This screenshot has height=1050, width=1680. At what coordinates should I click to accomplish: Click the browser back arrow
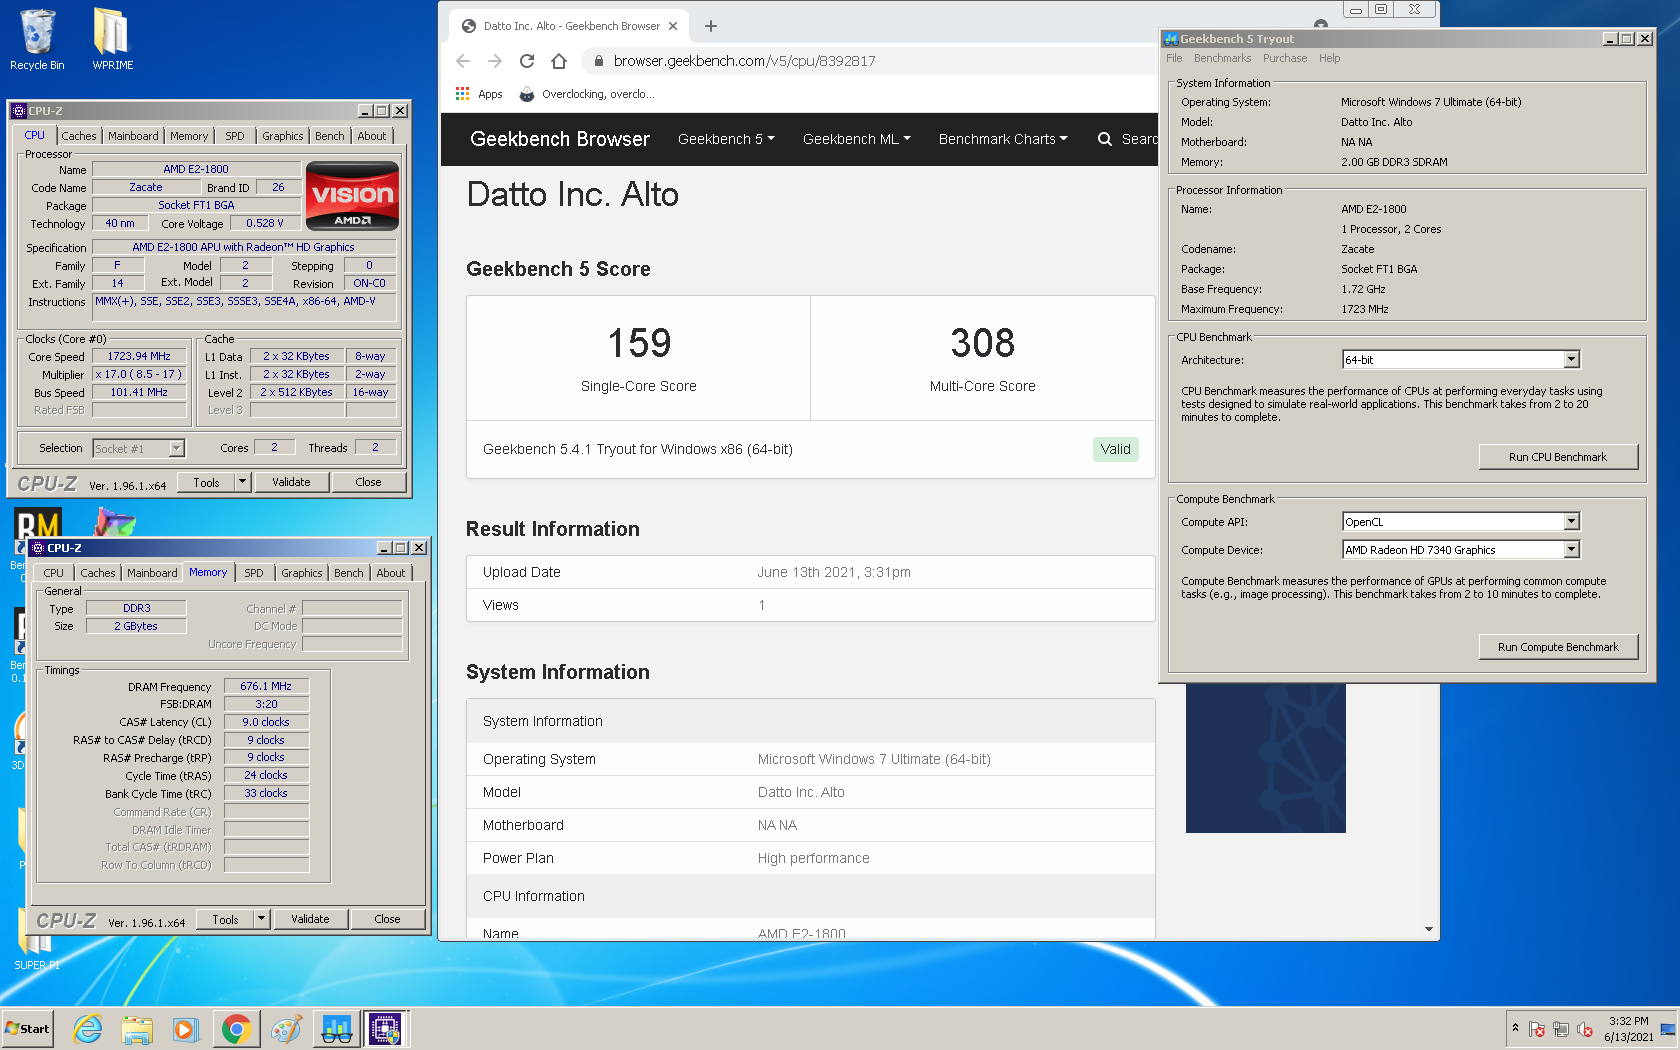[463, 61]
